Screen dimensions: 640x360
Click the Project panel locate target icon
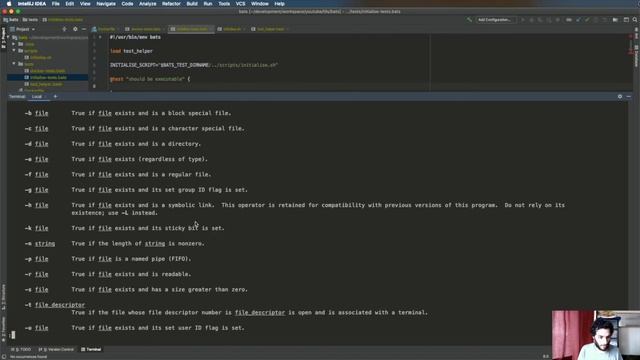64,29
